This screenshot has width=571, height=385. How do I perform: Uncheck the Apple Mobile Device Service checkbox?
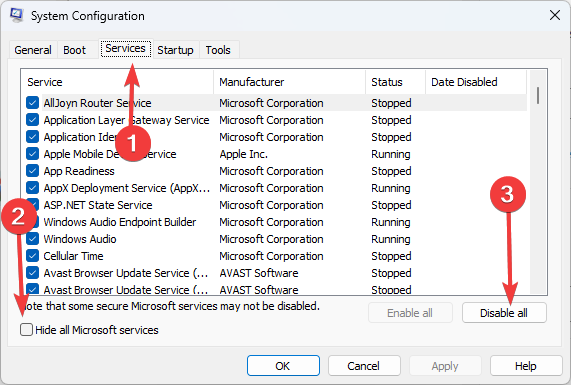(32, 154)
